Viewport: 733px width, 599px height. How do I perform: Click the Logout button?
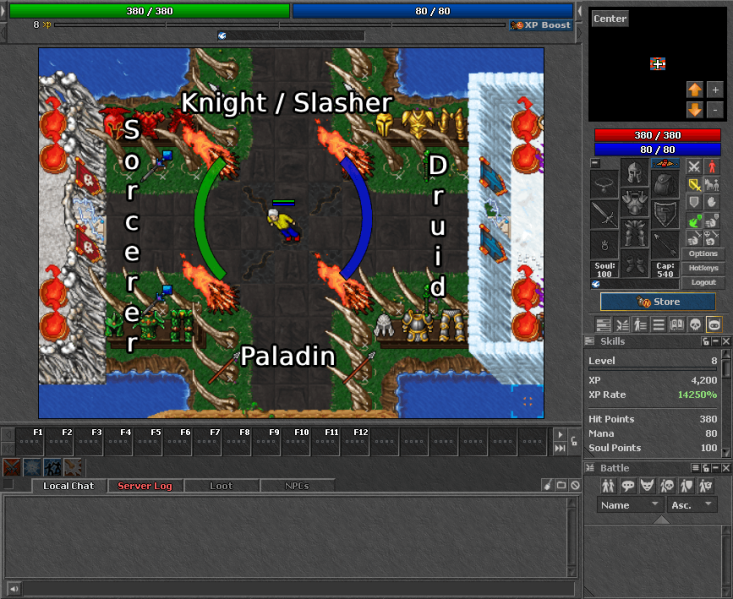pos(703,282)
